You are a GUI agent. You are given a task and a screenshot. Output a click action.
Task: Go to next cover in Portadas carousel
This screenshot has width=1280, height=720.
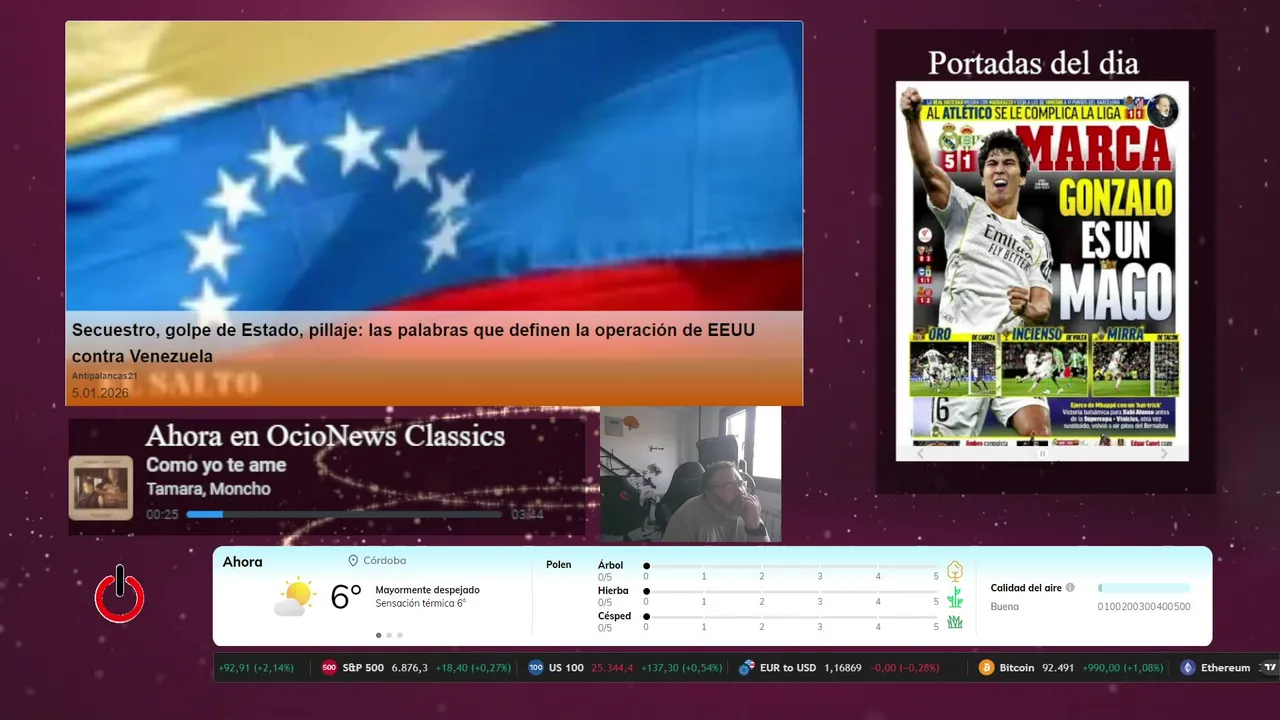pos(1163,453)
